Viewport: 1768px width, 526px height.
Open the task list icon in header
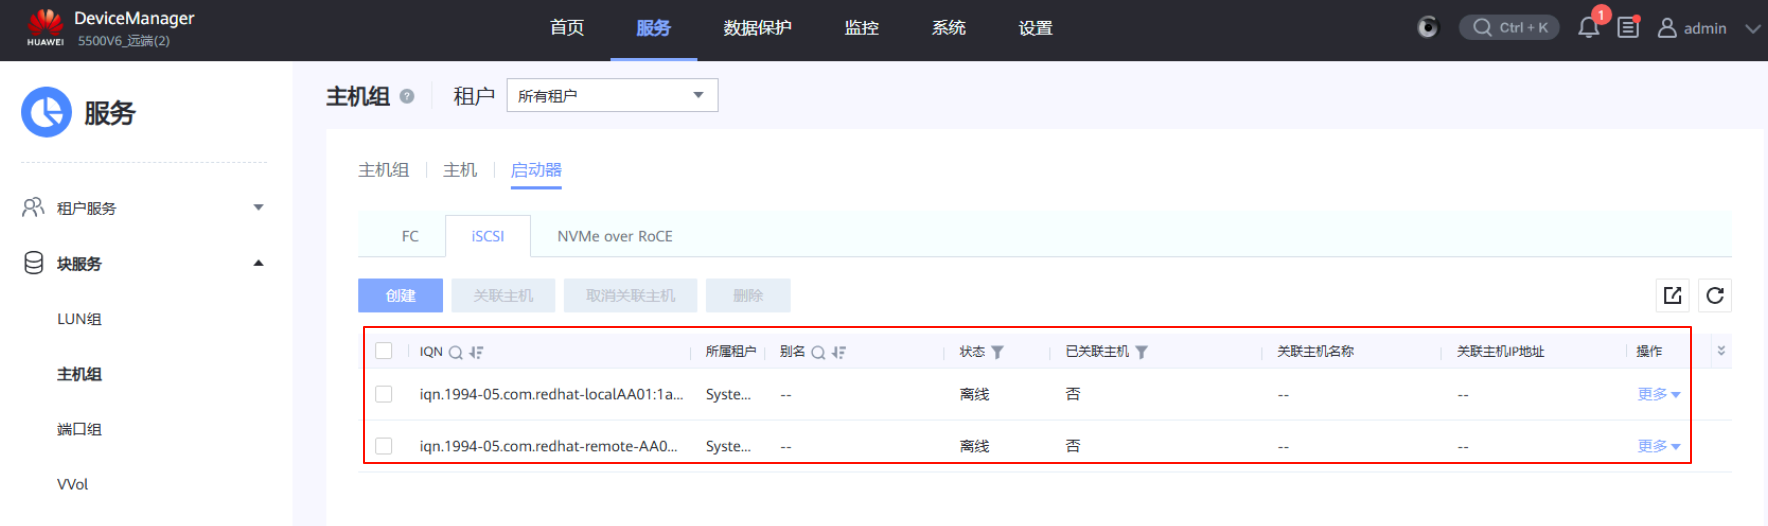pos(1628,28)
